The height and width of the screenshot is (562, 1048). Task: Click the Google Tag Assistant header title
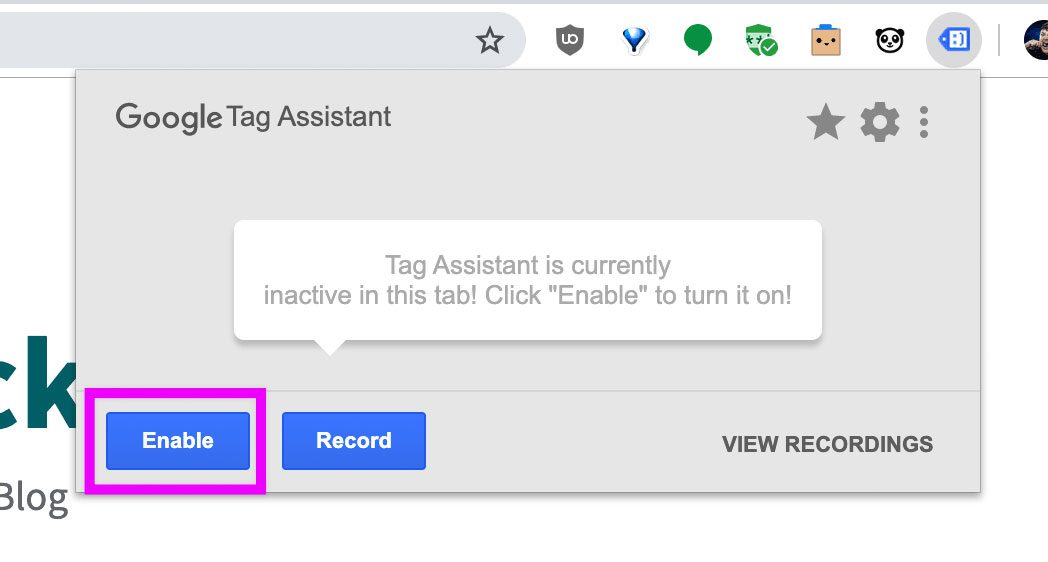click(x=253, y=118)
